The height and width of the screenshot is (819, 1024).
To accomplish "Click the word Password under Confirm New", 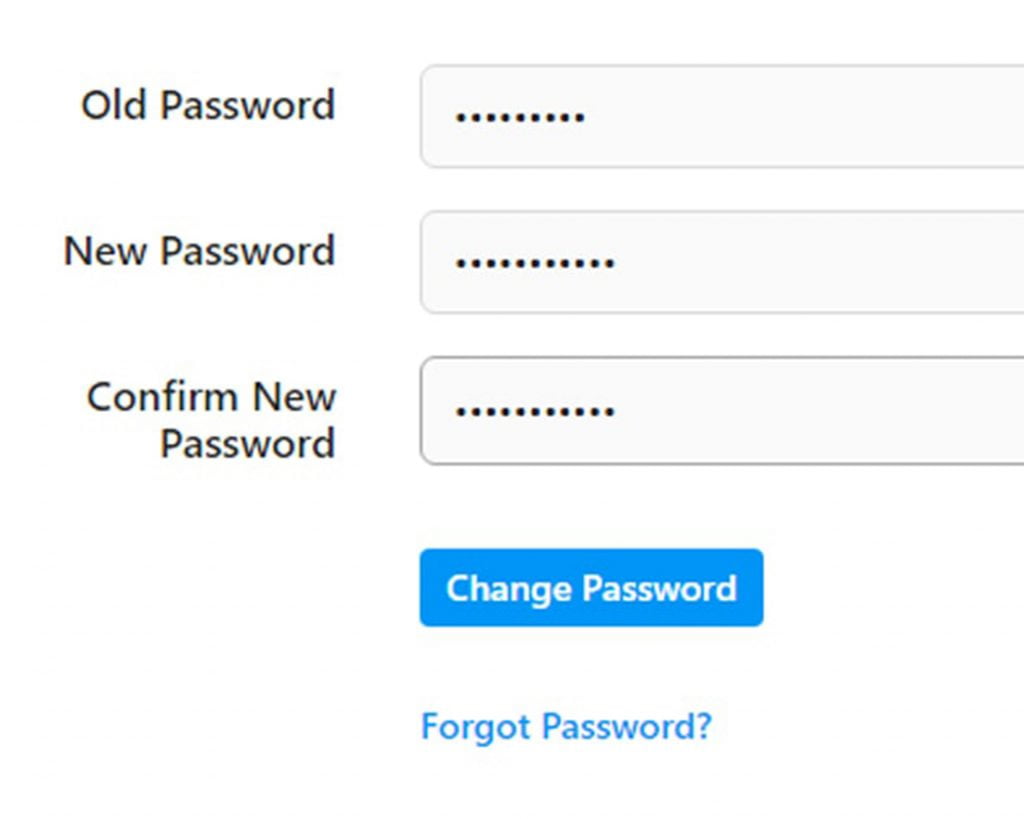I will point(248,444).
